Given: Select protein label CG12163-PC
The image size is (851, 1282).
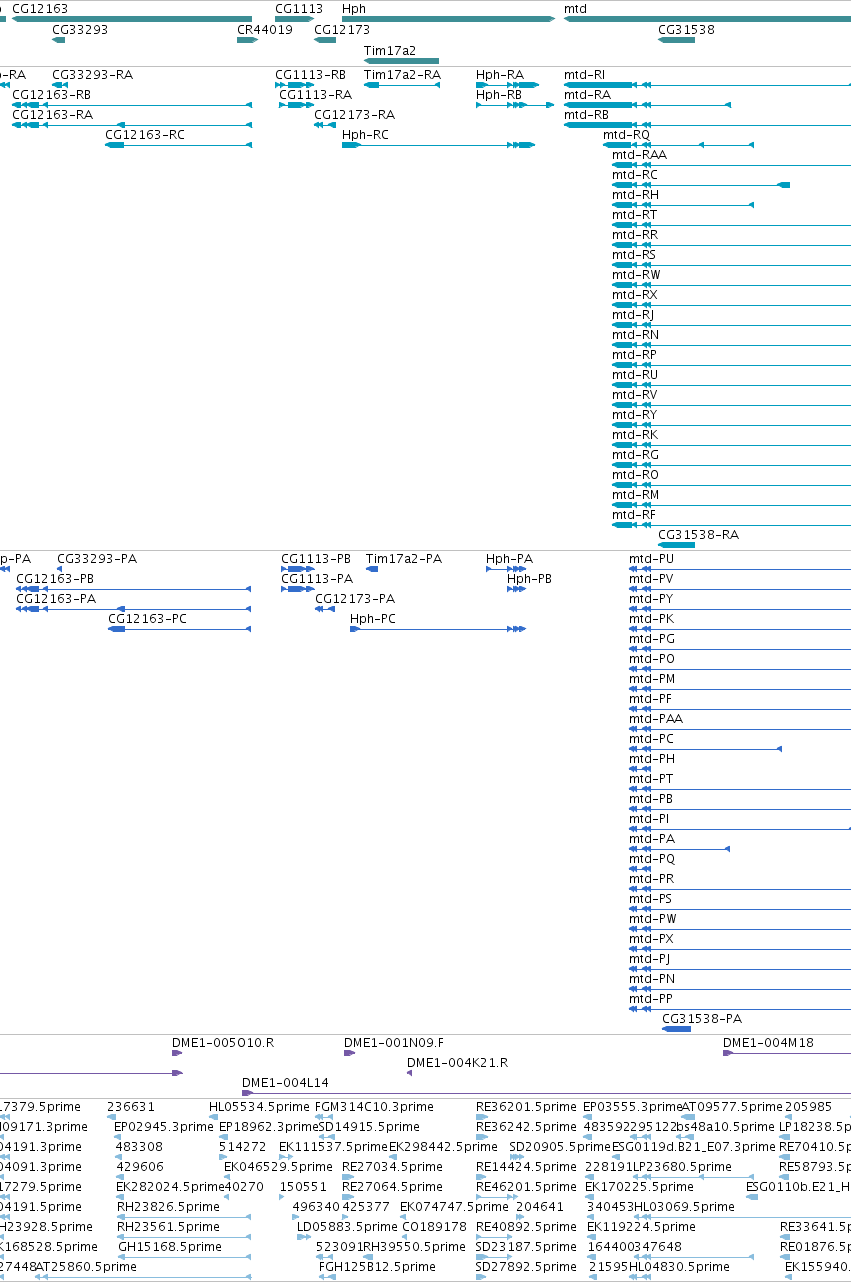Looking at the screenshot, I should tap(147, 619).
